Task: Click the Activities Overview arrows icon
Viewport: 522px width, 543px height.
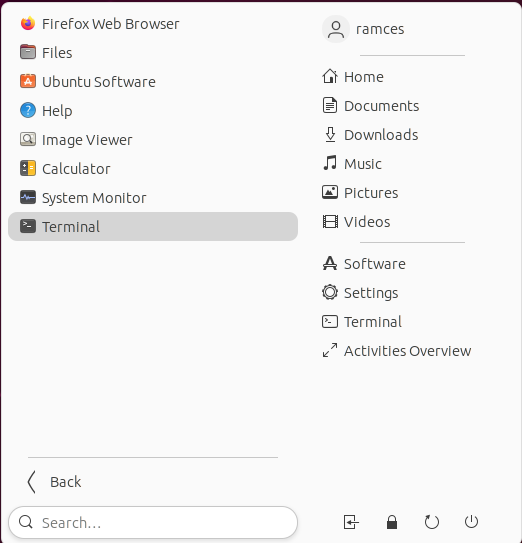Action: point(330,350)
